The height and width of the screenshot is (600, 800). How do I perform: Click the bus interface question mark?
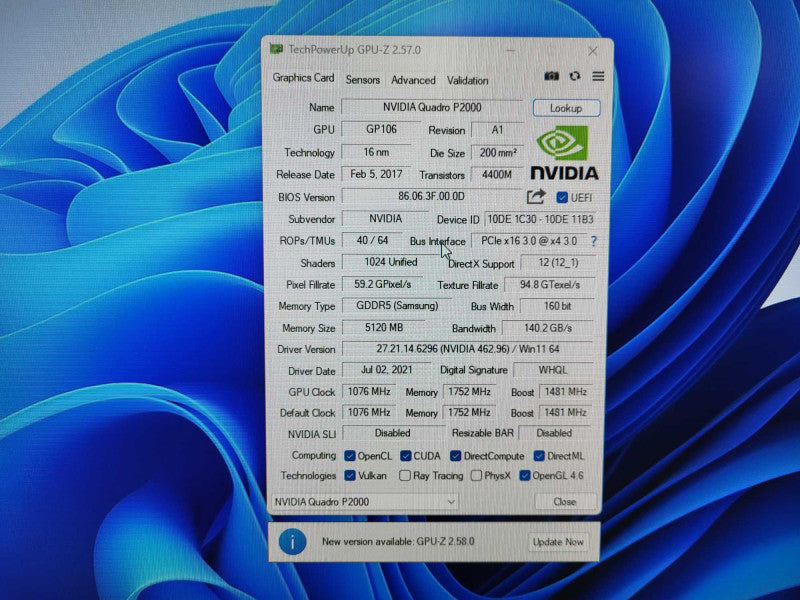[593, 241]
